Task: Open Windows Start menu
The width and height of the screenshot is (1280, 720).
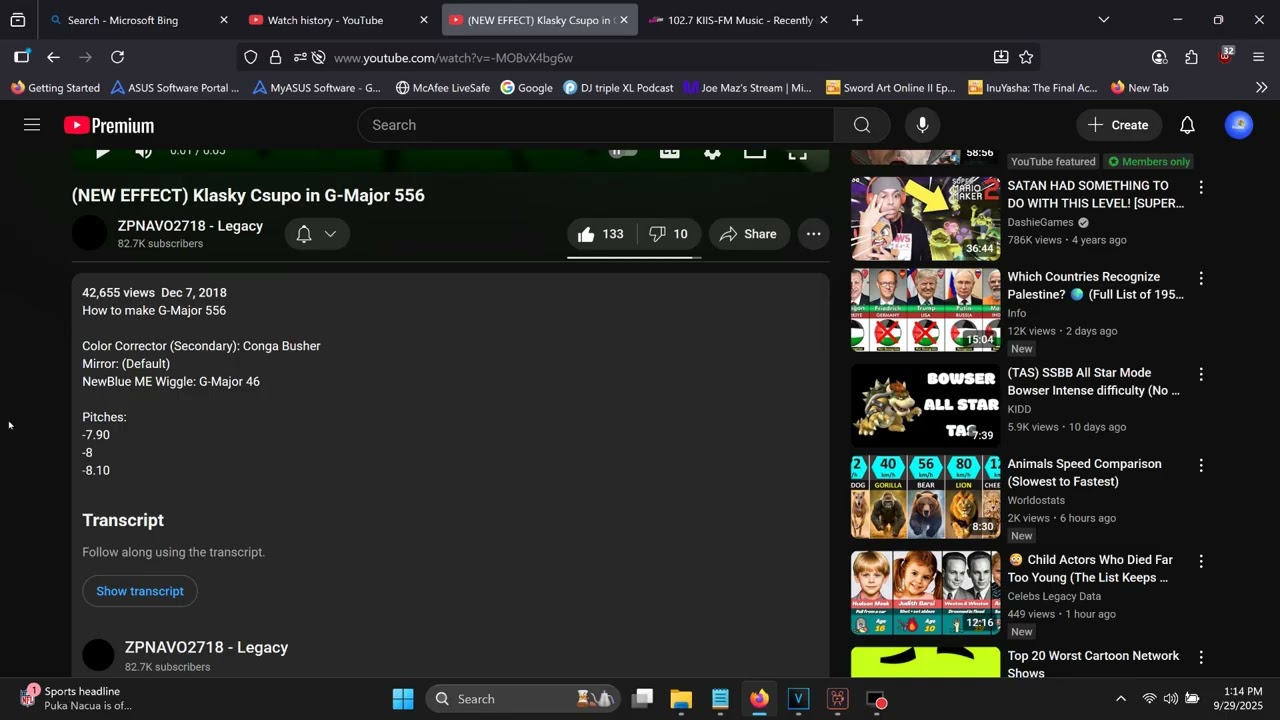Action: [403, 699]
